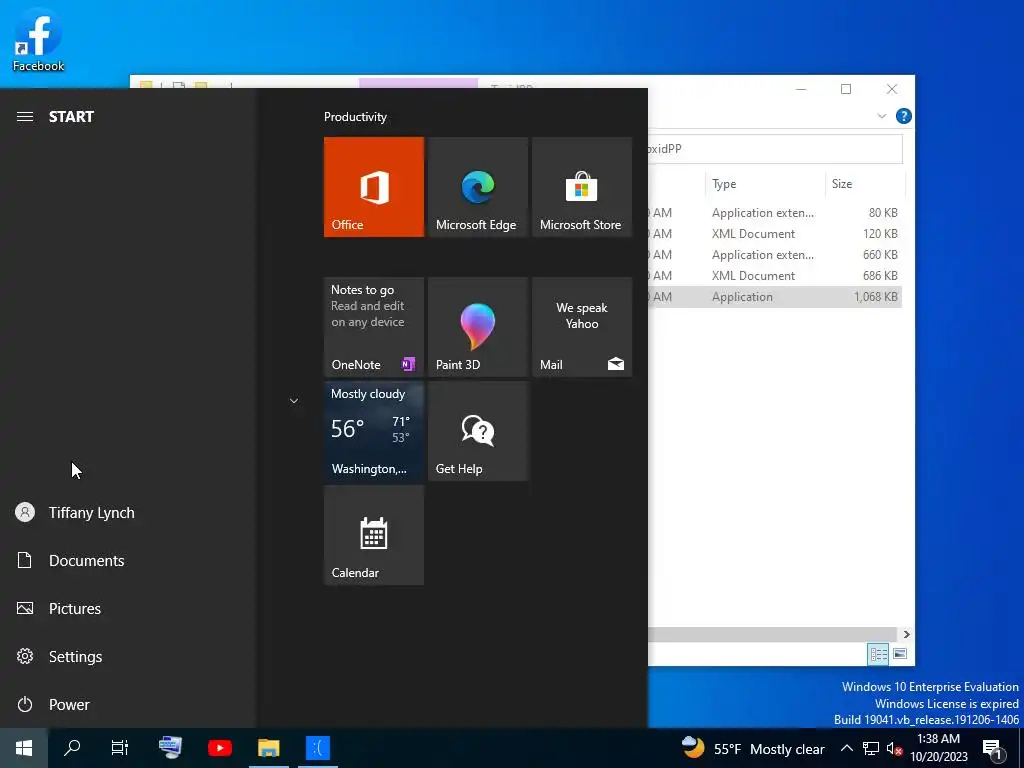Open taskbar Search
Image resolution: width=1024 pixels, height=768 pixels.
72,748
